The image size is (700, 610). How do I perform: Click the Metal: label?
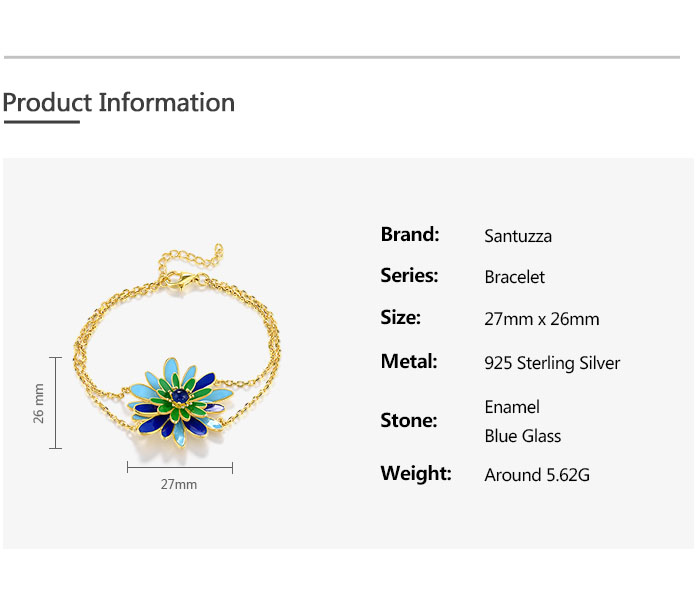[409, 361]
